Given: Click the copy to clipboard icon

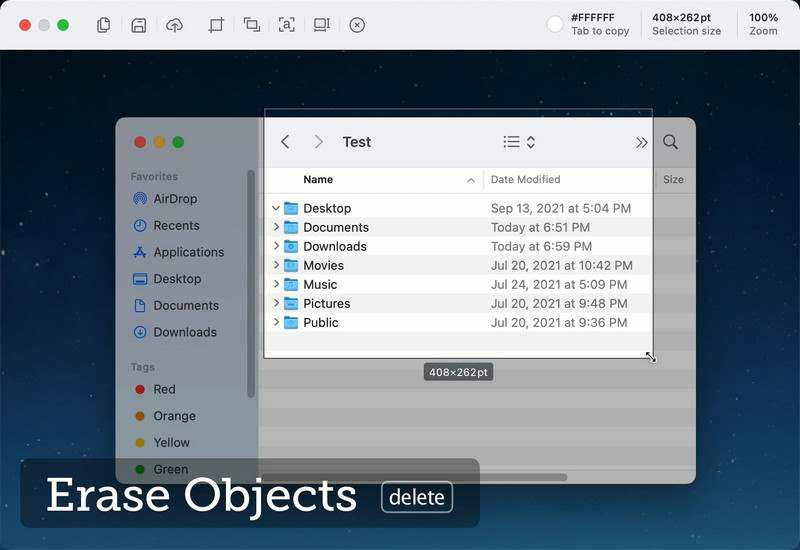Looking at the screenshot, I should pos(104,24).
